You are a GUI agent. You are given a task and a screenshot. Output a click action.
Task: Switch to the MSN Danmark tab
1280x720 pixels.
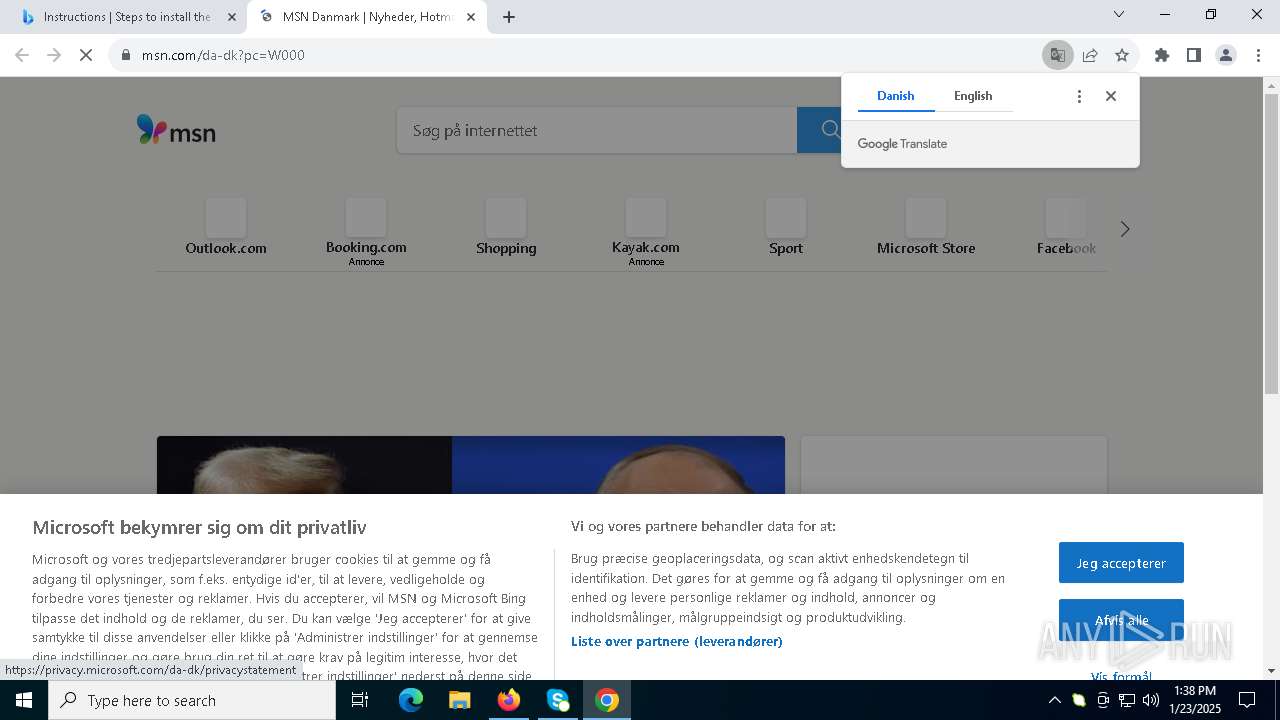coord(367,17)
